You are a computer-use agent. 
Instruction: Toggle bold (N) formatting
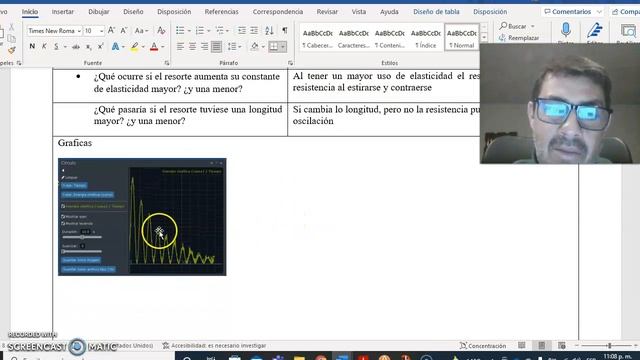tap(32, 47)
